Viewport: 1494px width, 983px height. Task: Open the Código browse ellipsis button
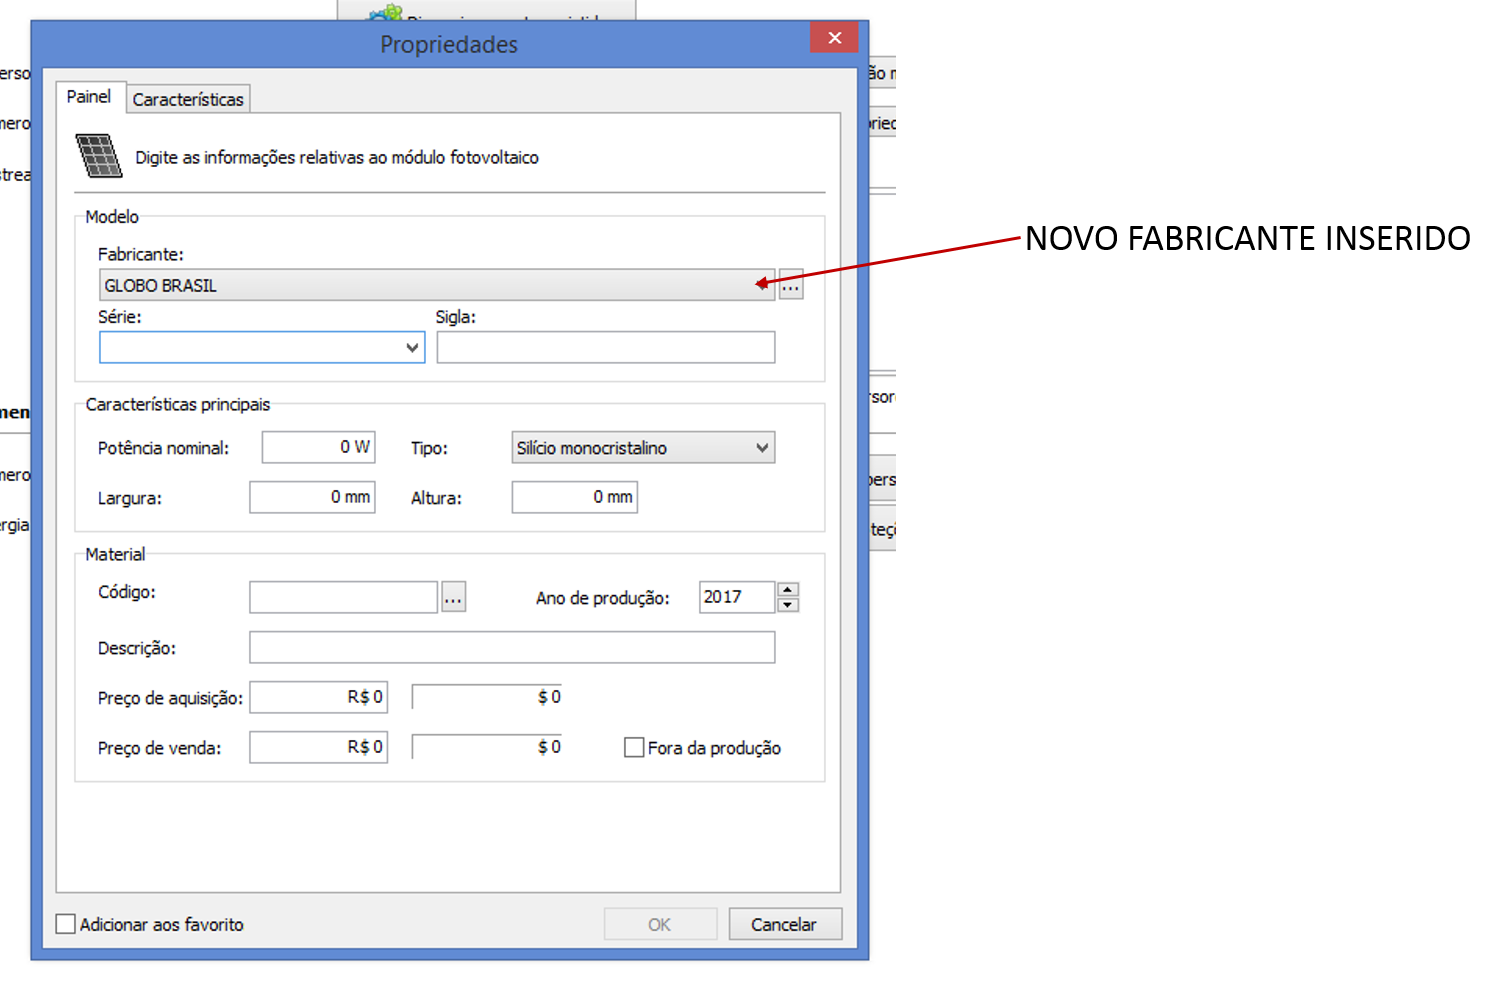453,598
